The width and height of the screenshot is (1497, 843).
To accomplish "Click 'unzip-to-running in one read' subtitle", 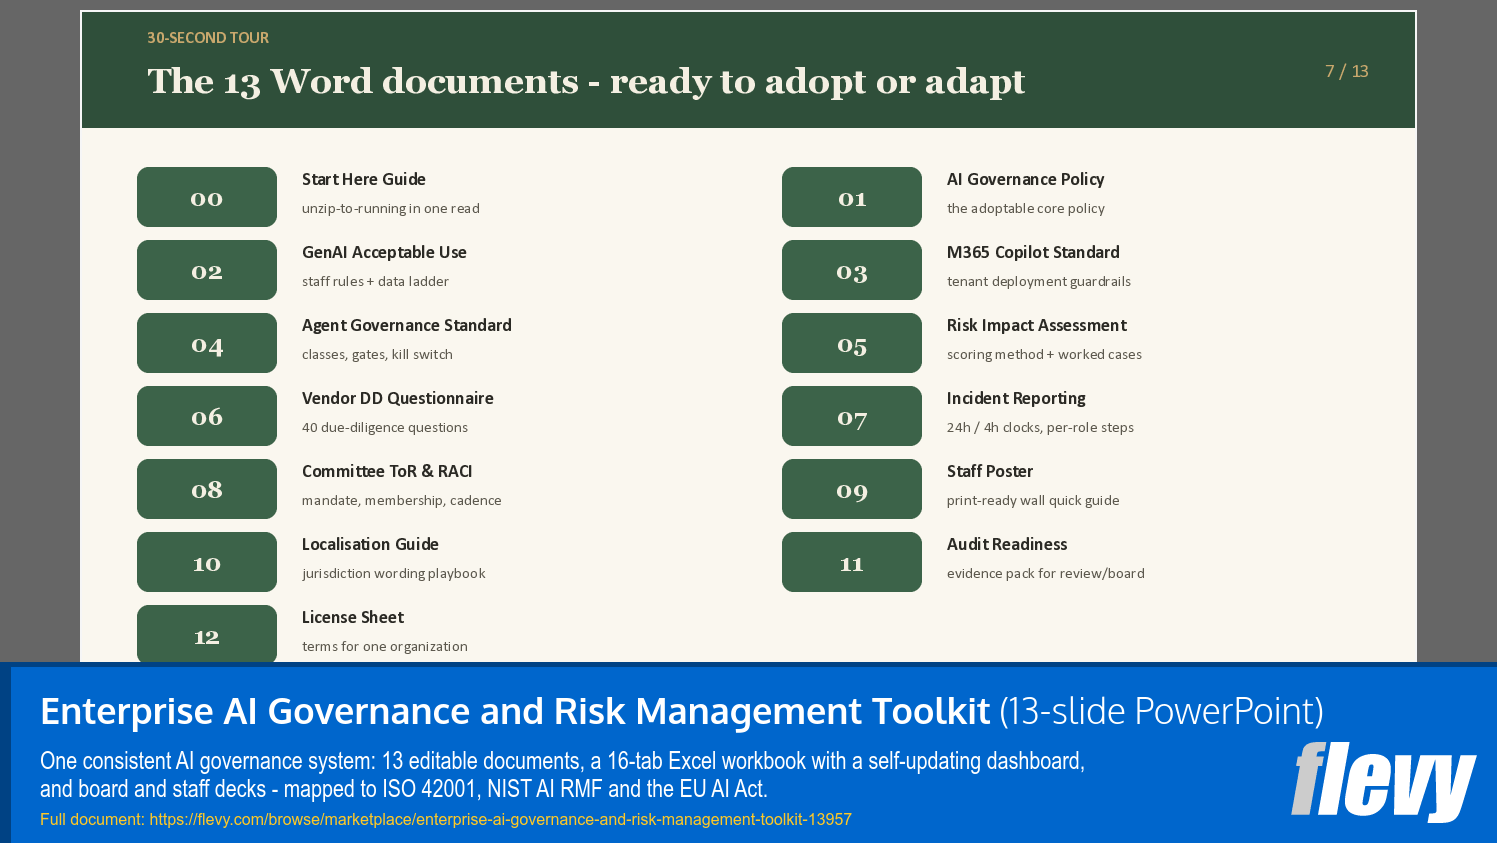I will [391, 208].
